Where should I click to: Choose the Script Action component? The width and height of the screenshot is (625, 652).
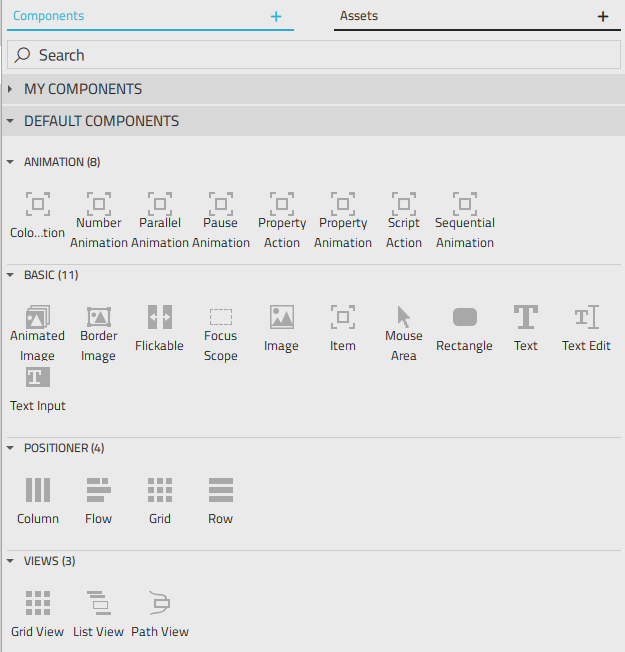404,205
